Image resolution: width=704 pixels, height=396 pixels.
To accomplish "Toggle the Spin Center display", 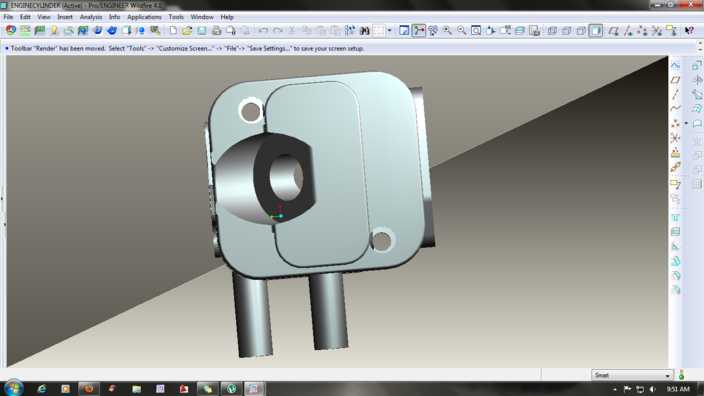I will [418, 31].
